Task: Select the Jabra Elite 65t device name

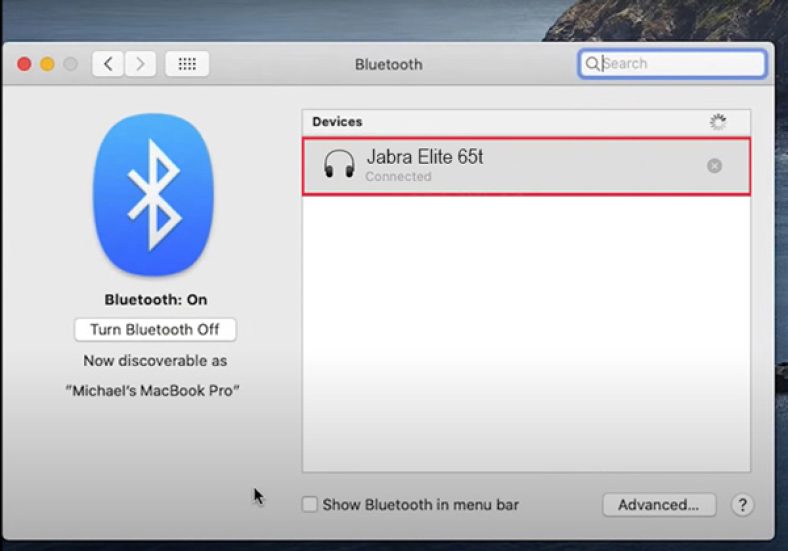Action: pyautogui.click(x=425, y=157)
